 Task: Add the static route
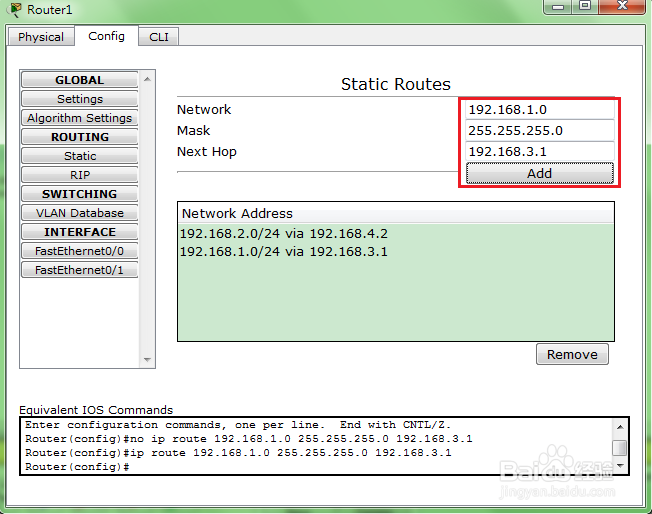[540, 173]
